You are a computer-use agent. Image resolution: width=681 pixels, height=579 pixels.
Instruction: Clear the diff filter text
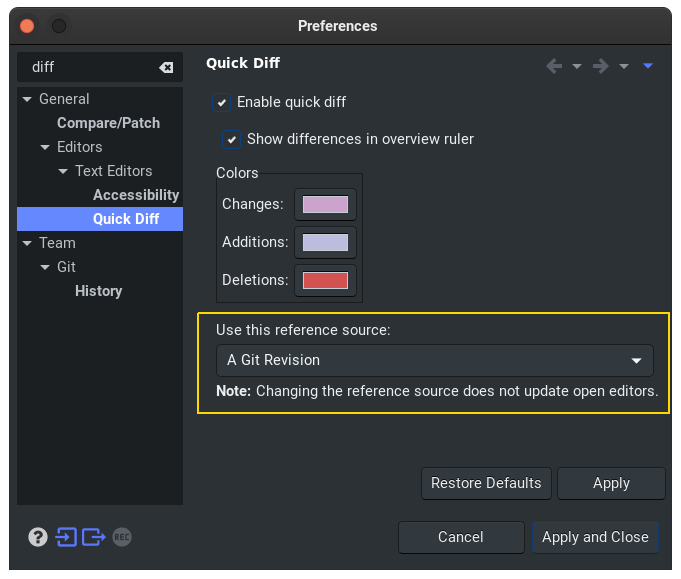pyautogui.click(x=166, y=67)
